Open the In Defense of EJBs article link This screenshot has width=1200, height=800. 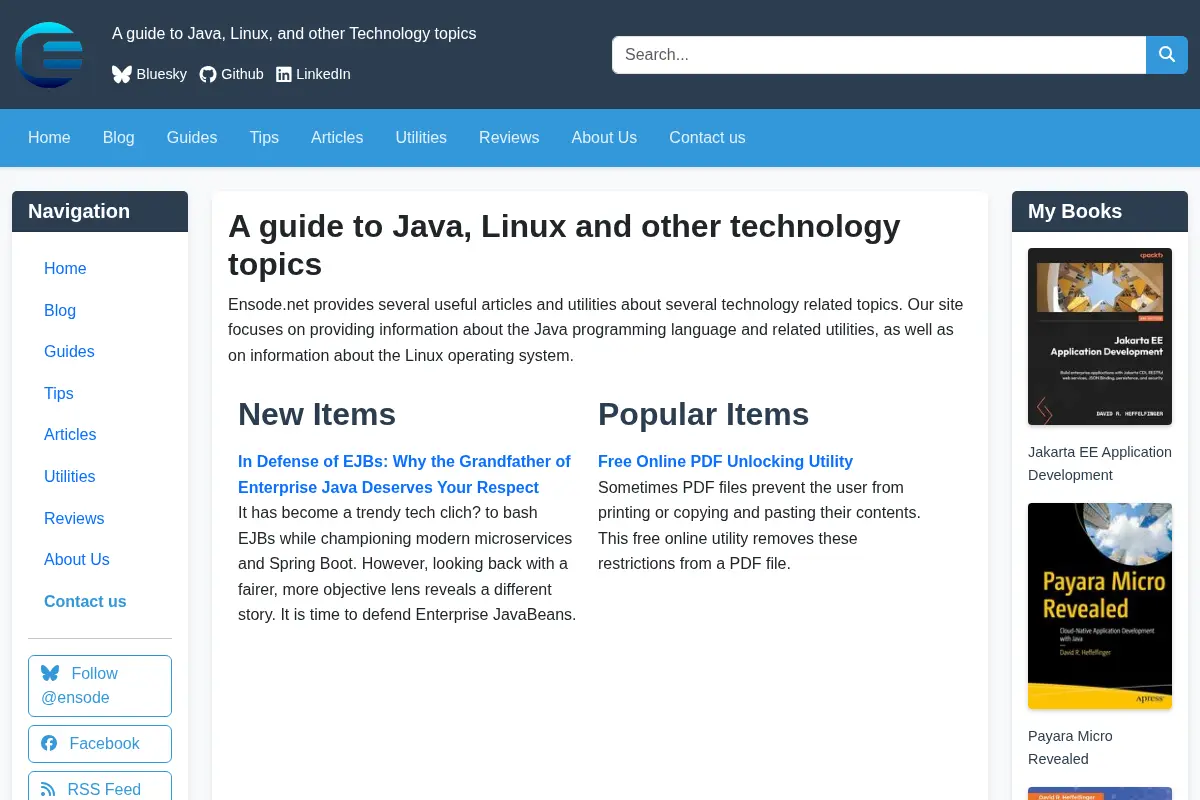(404, 474)
